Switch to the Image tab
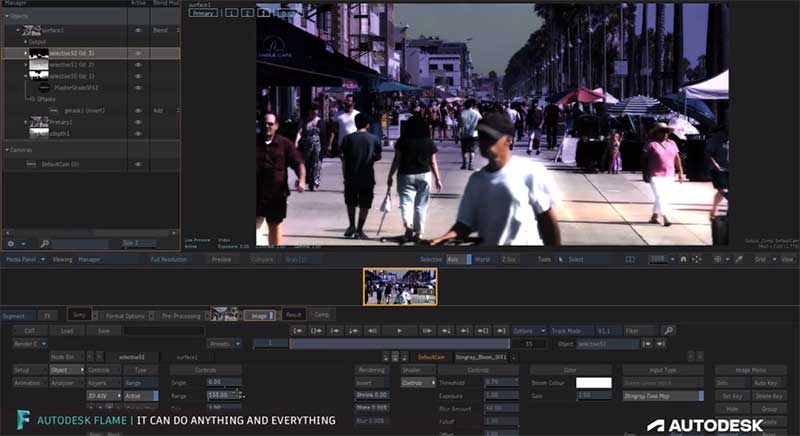The image size is (800, 436). point(259,316)
